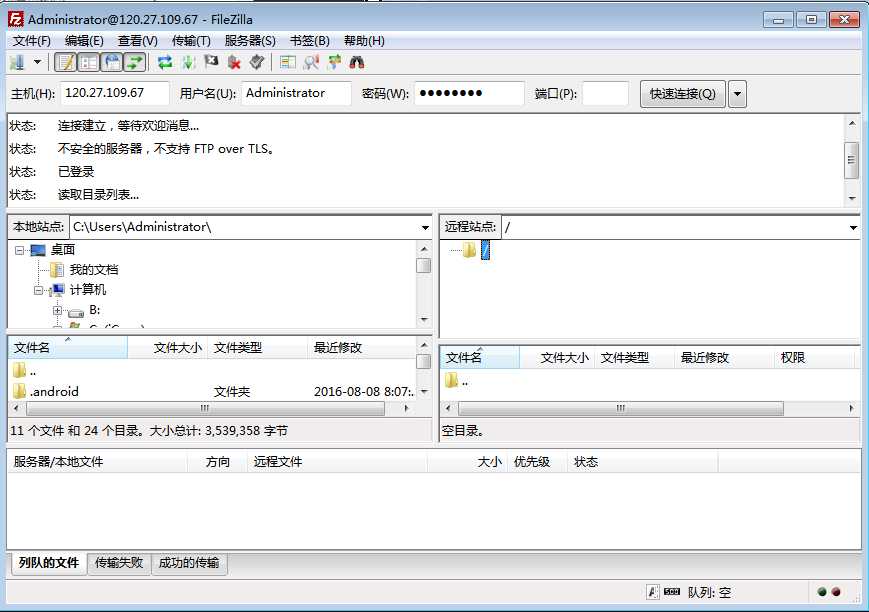Open the 文件(F) menu
Screen dimensions: 869x612
pyautogui.click(x=32, y=41)
